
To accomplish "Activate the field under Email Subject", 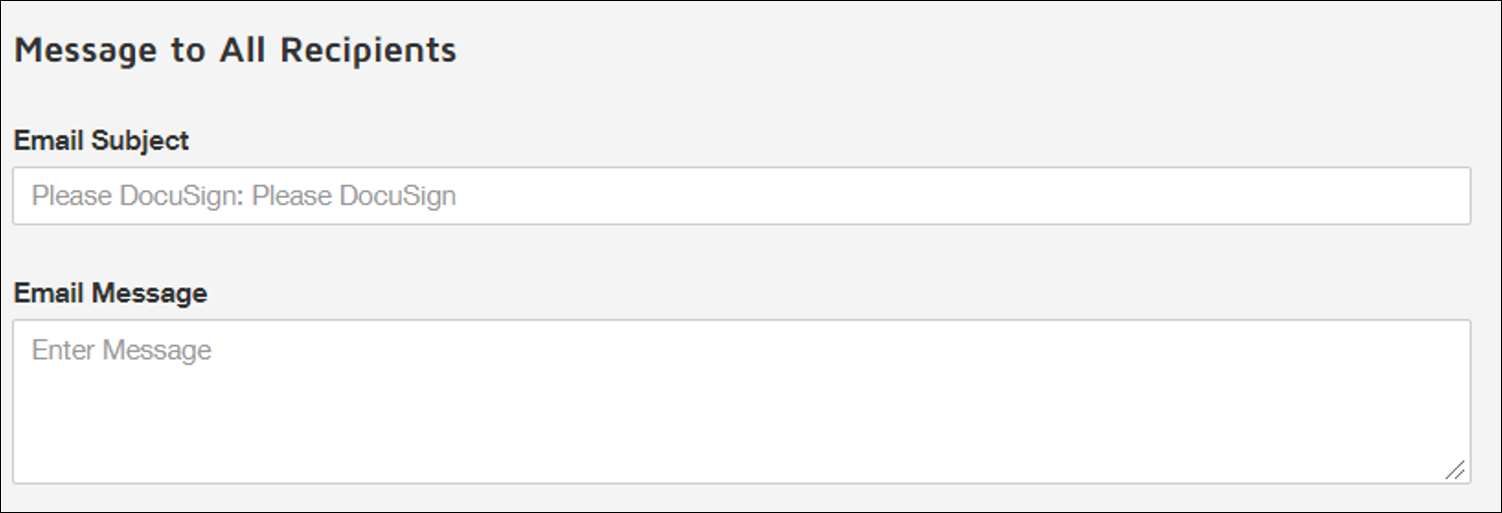I will (x=741, y=196).
